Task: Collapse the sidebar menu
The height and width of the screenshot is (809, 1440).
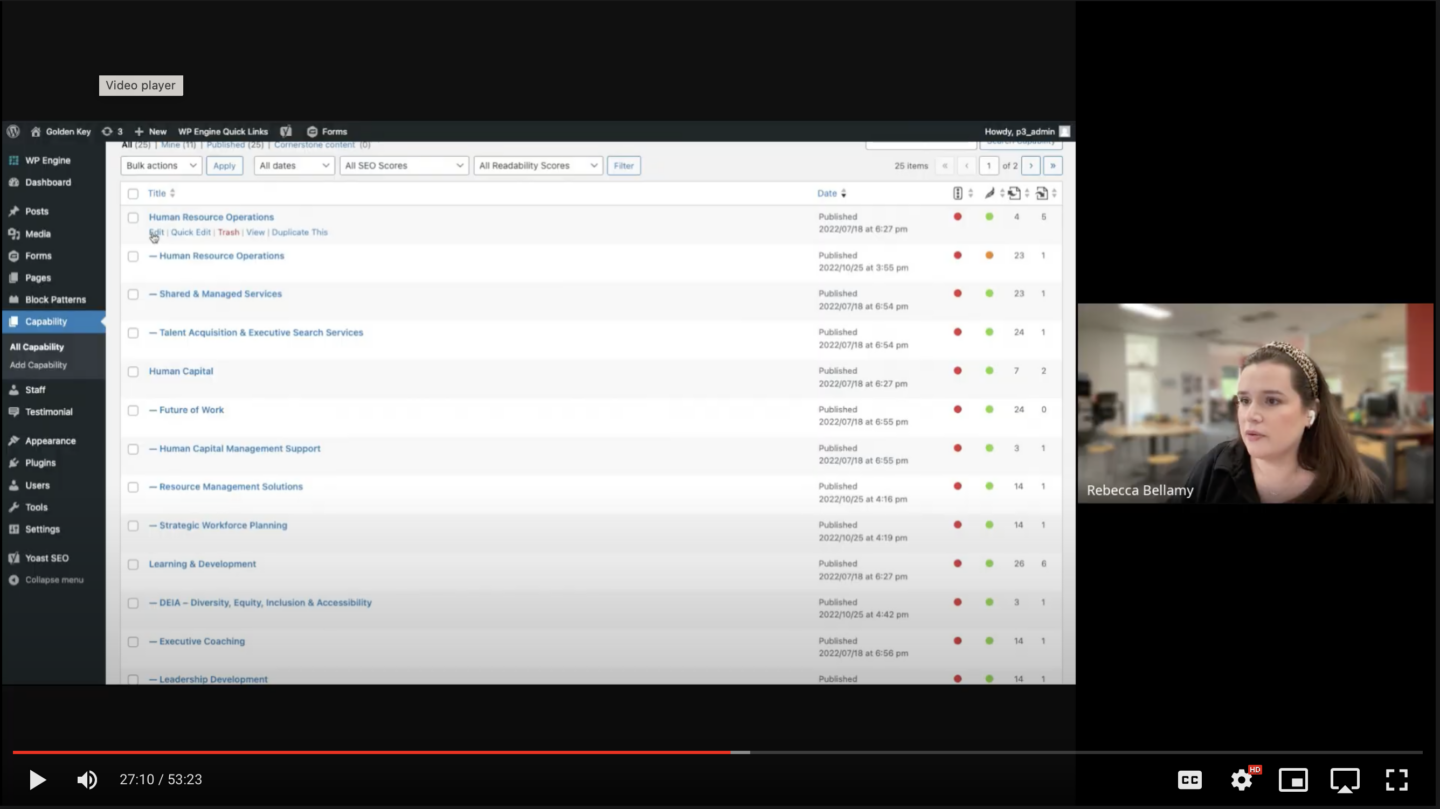Action: [54, 580]
